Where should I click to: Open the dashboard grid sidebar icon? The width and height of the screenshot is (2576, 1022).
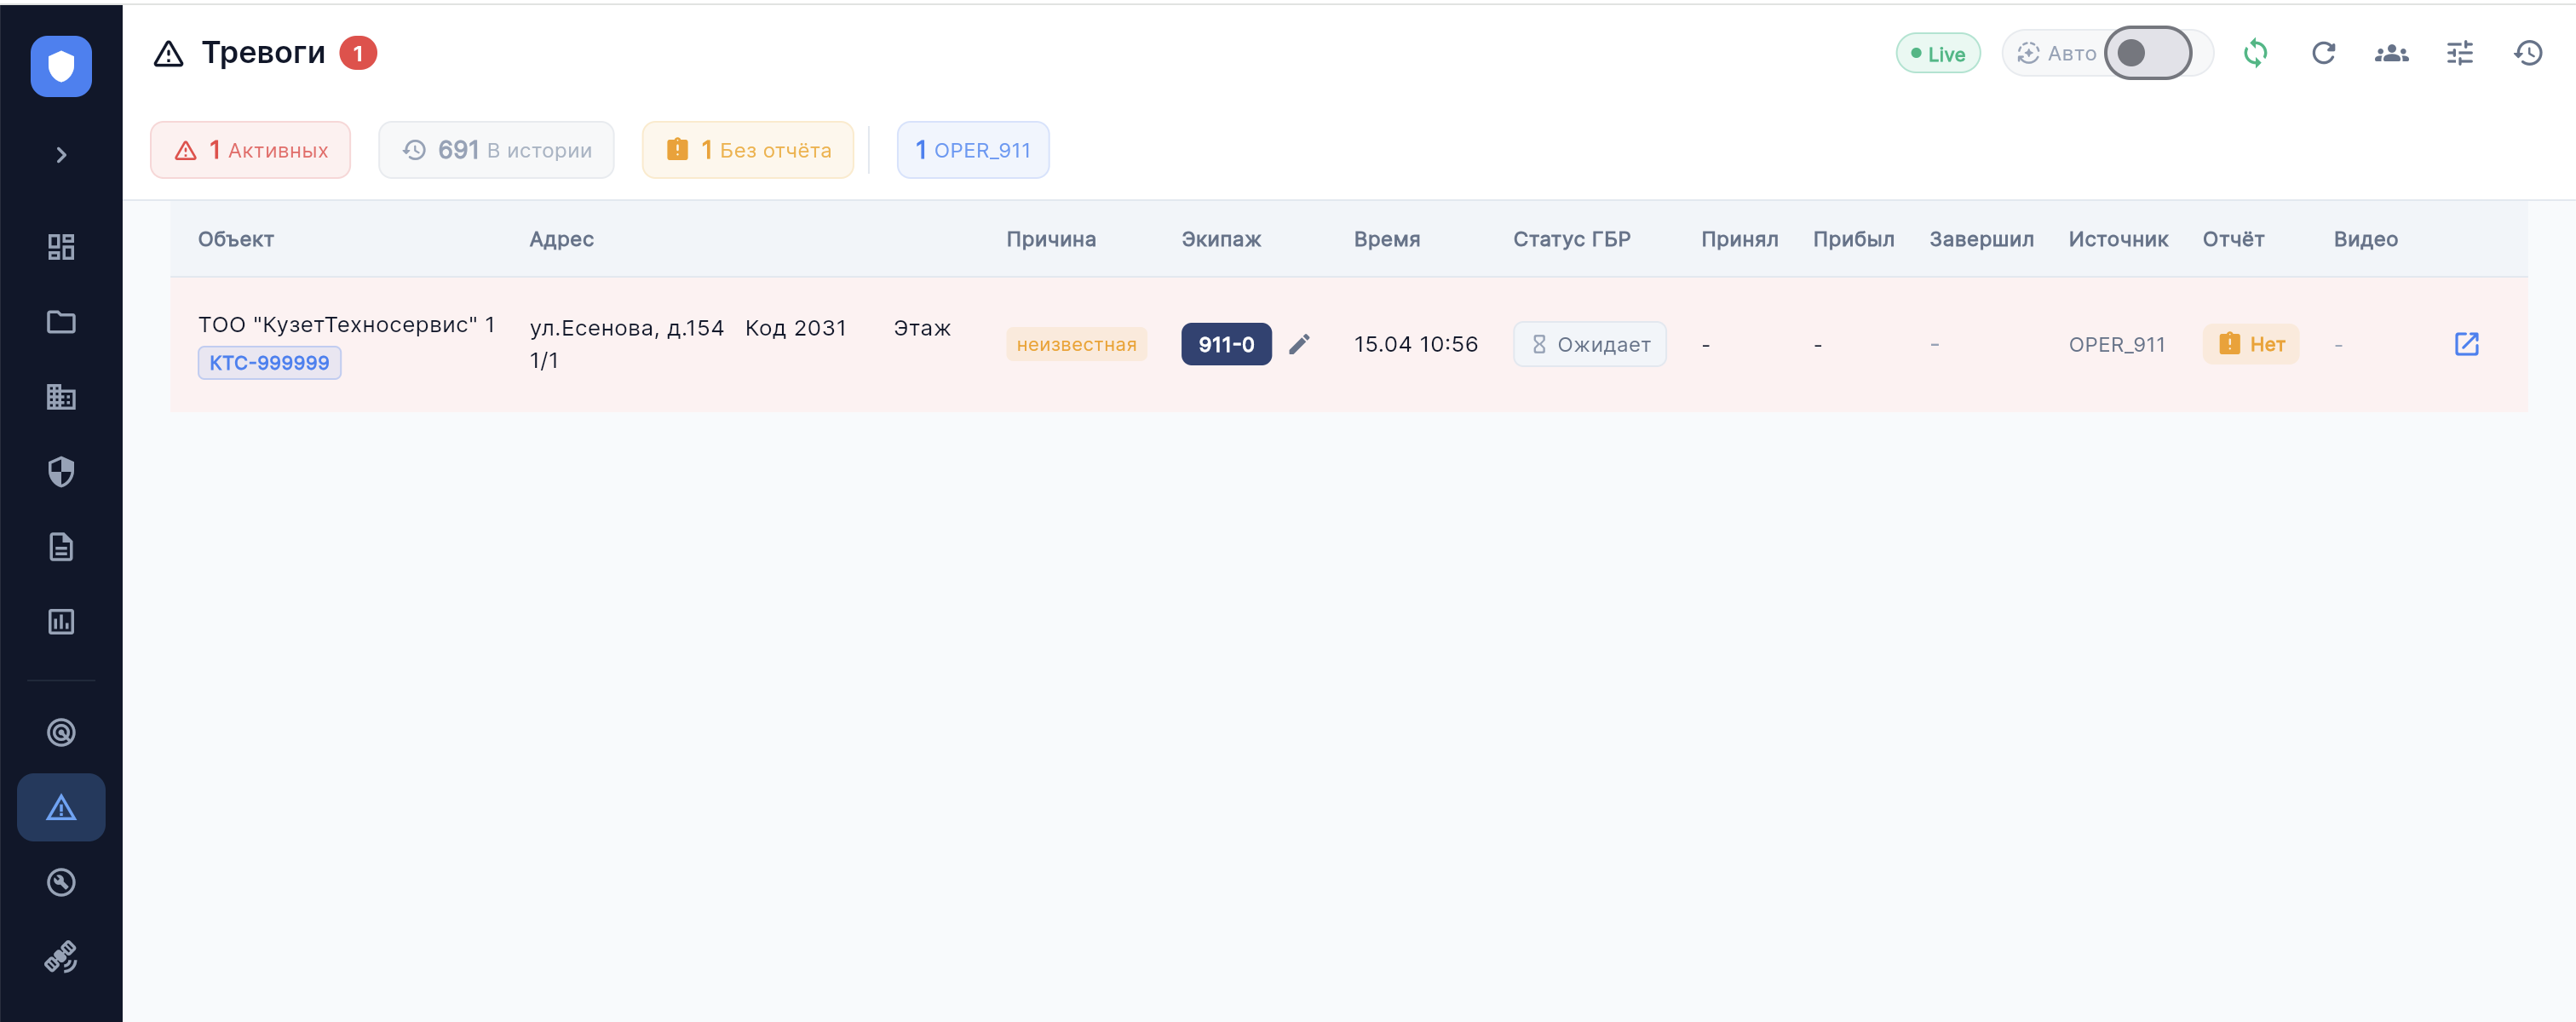[x=61, y=247]
